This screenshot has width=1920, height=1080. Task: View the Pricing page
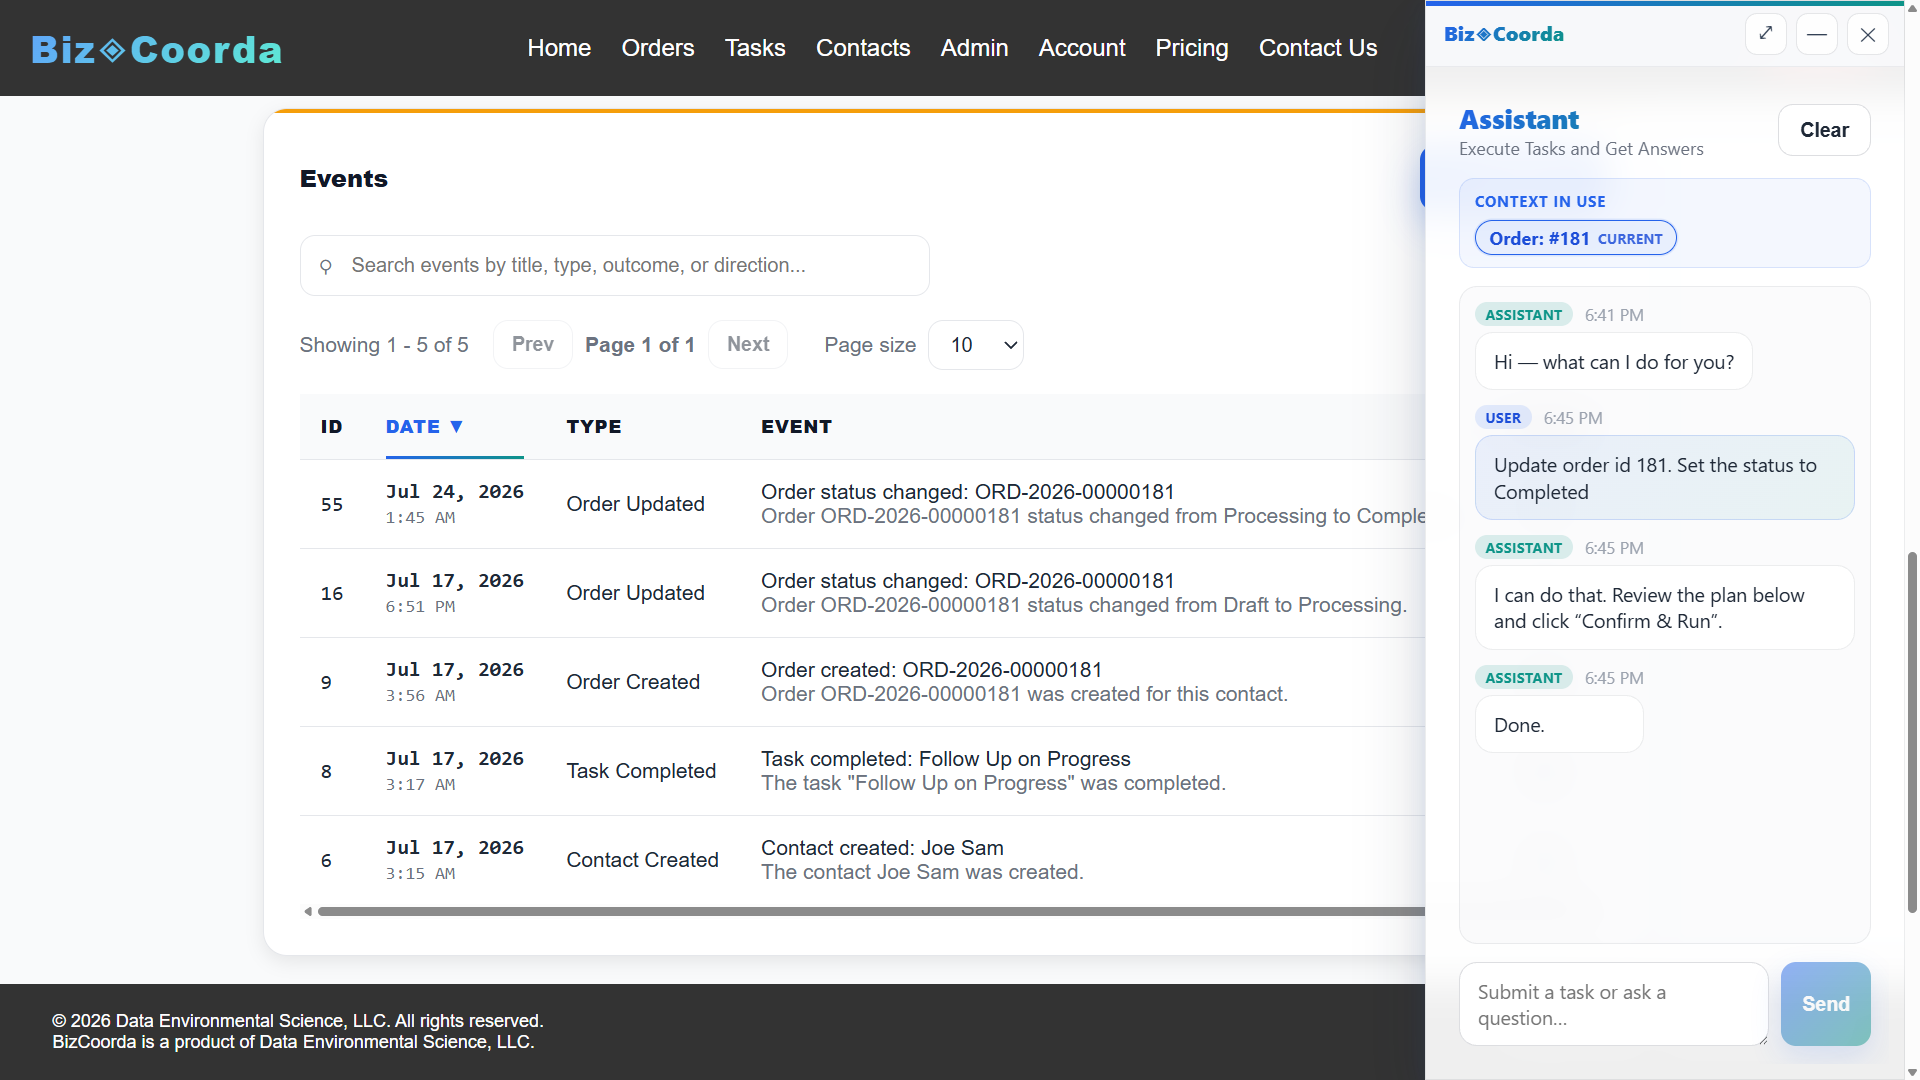1192,48
